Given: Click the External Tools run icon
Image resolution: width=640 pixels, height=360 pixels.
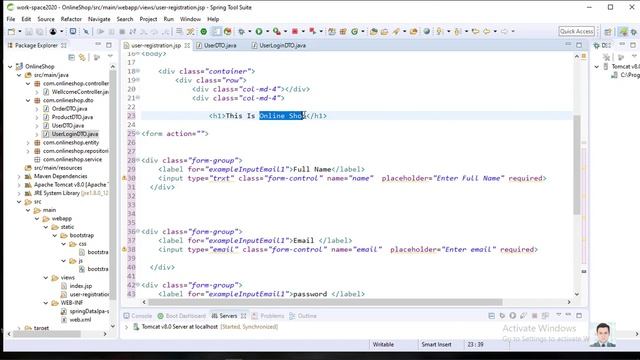Looking at the screenshot, I should pyautogui.click(x=277, y=31).
